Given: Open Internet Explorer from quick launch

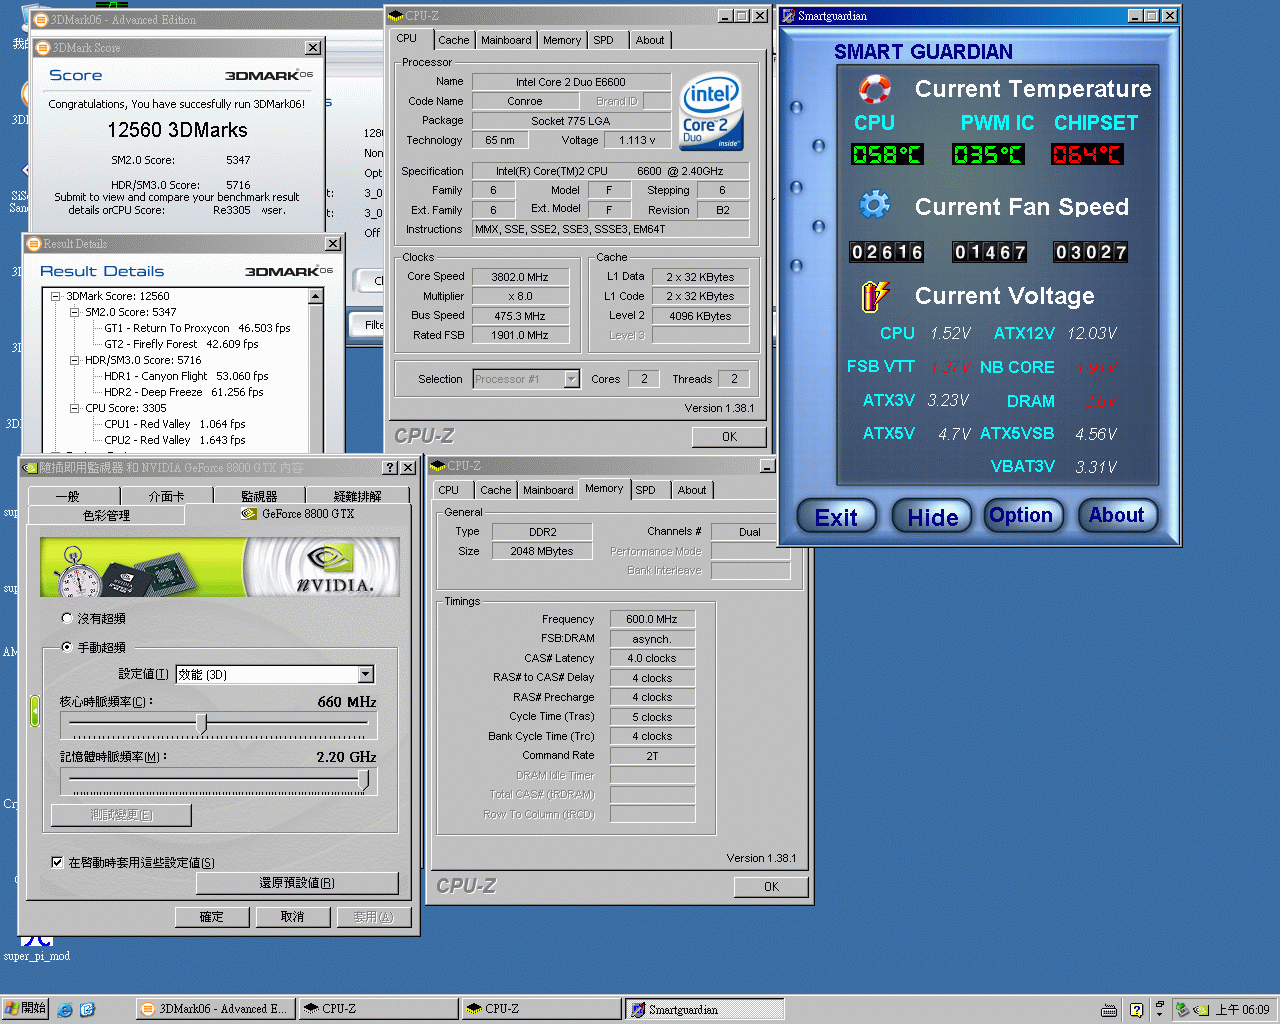Looking at the screenshot, I should 65,1010.
